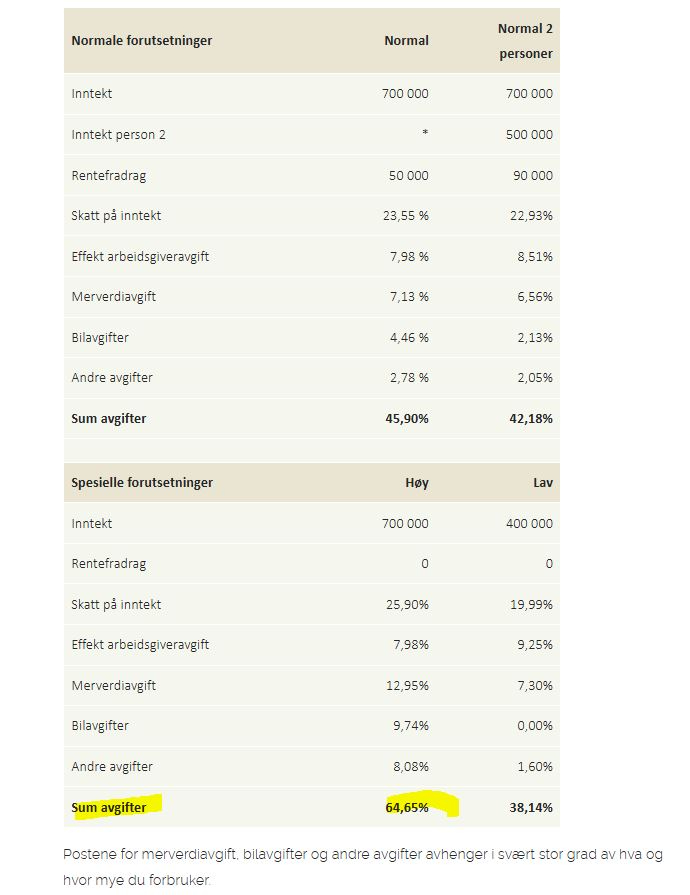The height and width of the screenshot is (895, 690).
Task: Click the 4,46 % Bilavgifter value
Action: click(408, 337)
